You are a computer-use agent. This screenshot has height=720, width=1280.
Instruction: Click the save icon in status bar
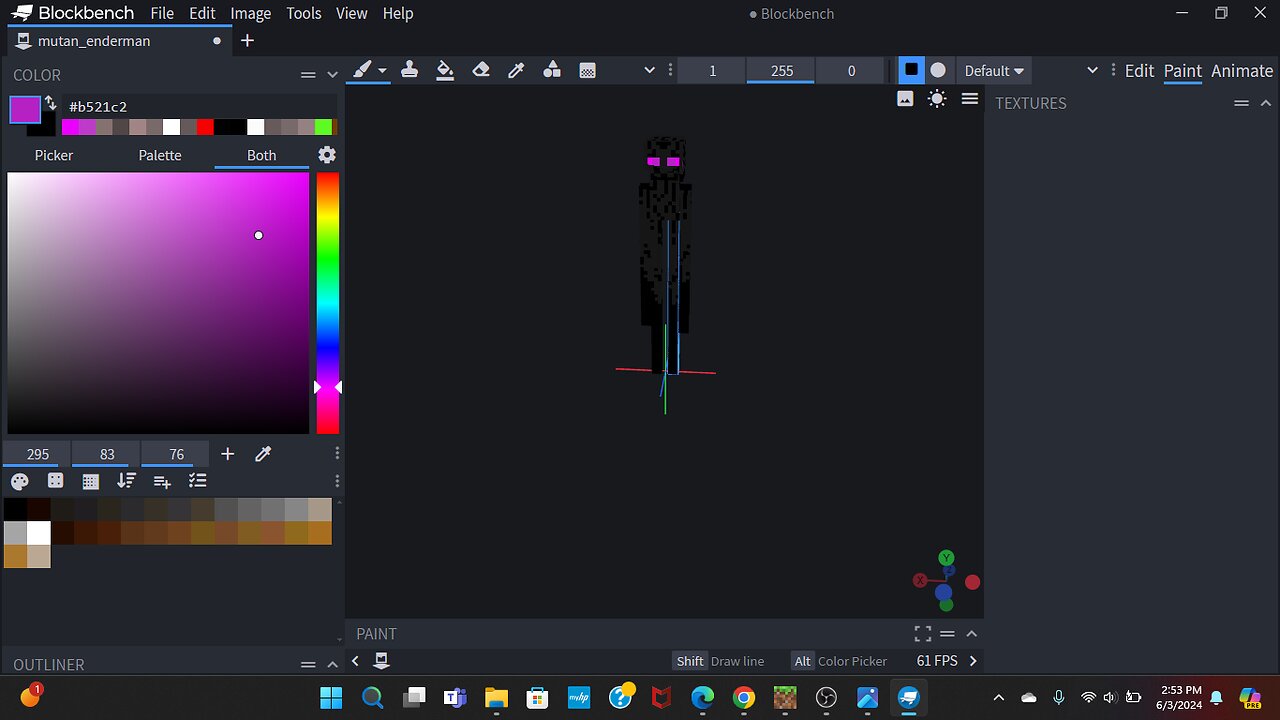tap(381, 660)
